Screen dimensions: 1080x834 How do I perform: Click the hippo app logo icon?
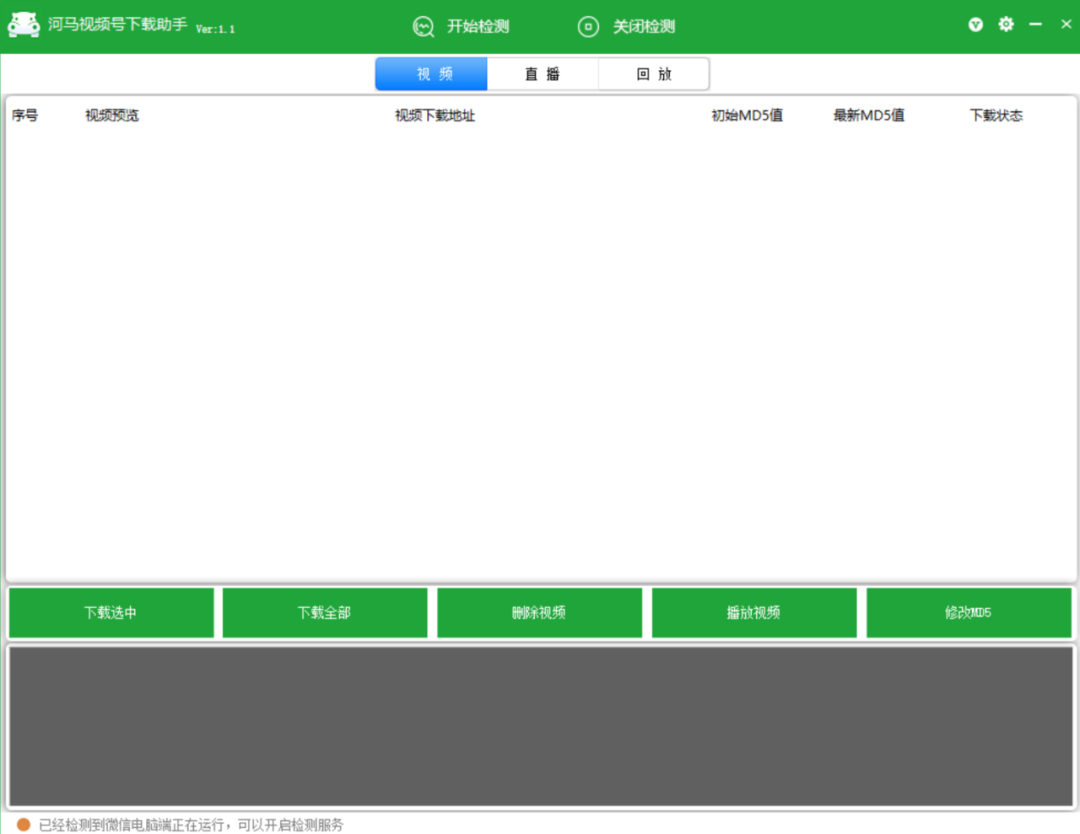[23, 25]
